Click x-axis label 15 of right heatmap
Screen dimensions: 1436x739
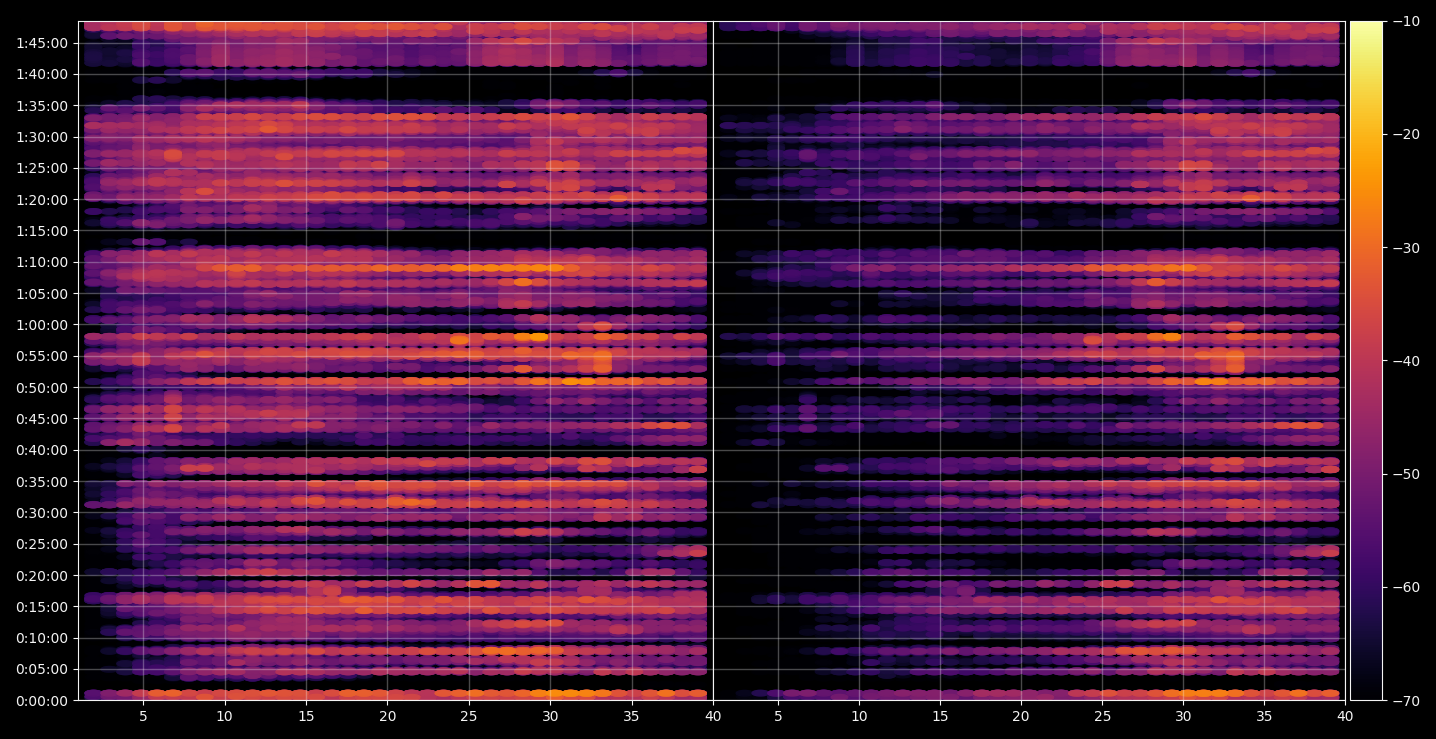point(939,716)
